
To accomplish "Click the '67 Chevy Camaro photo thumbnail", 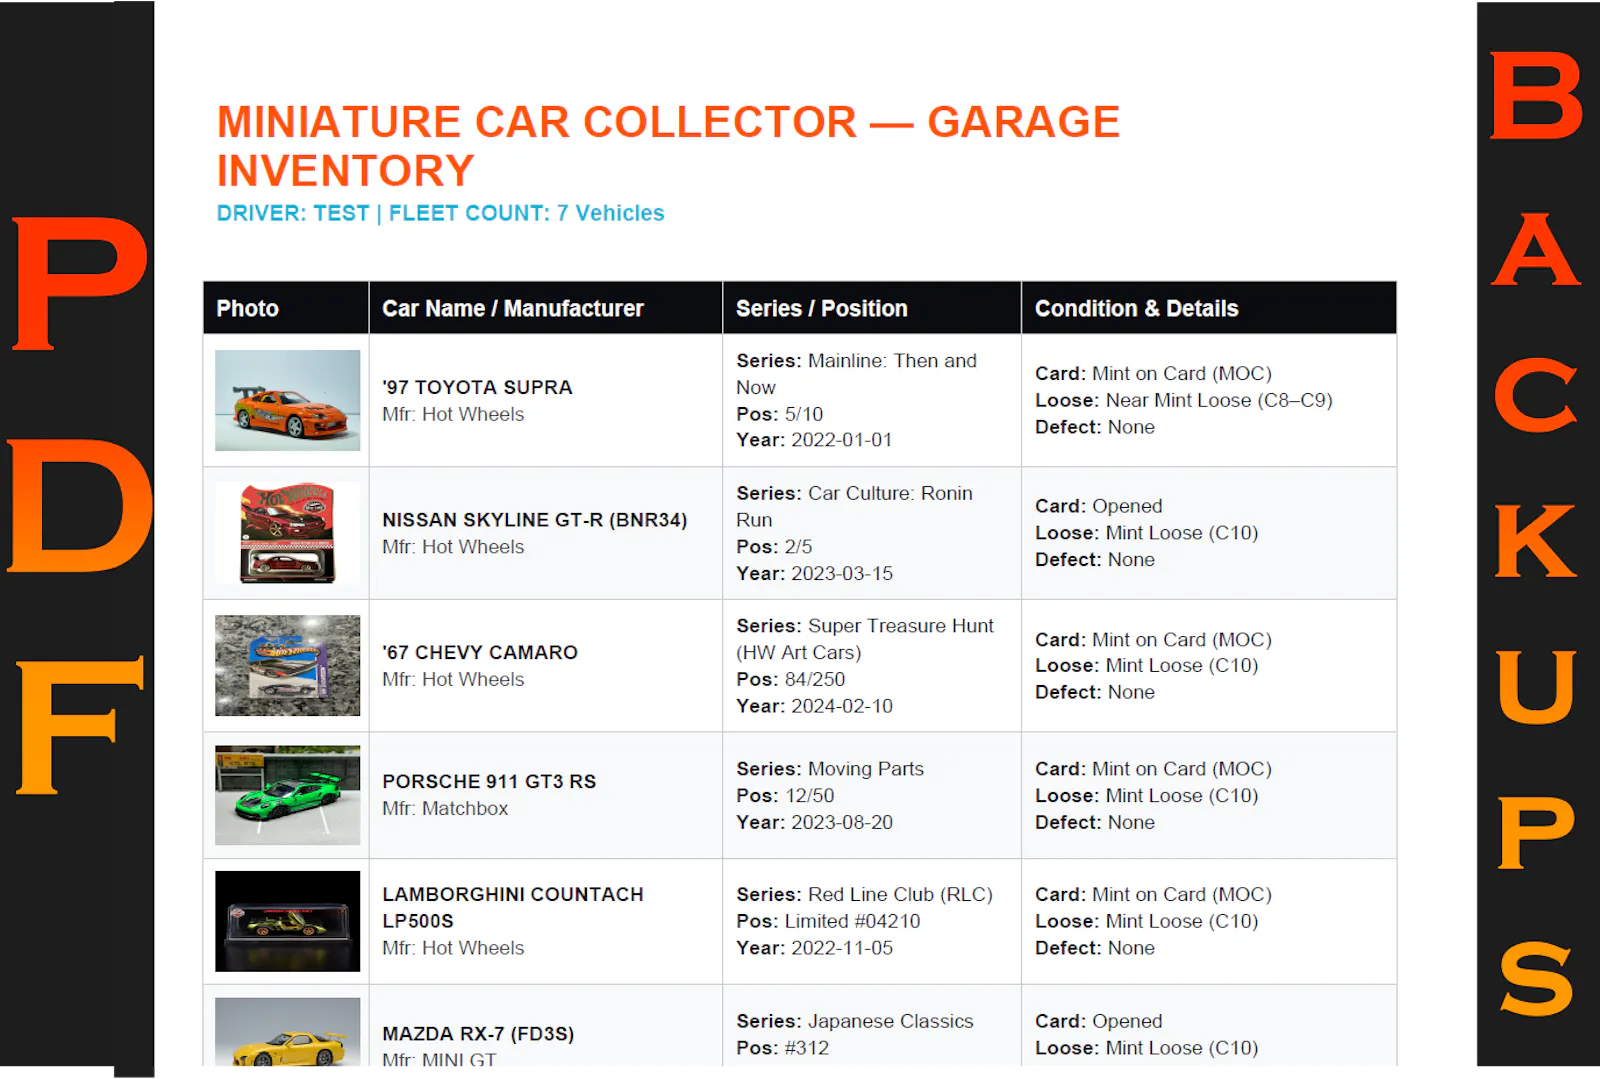I will click(287, 665).
